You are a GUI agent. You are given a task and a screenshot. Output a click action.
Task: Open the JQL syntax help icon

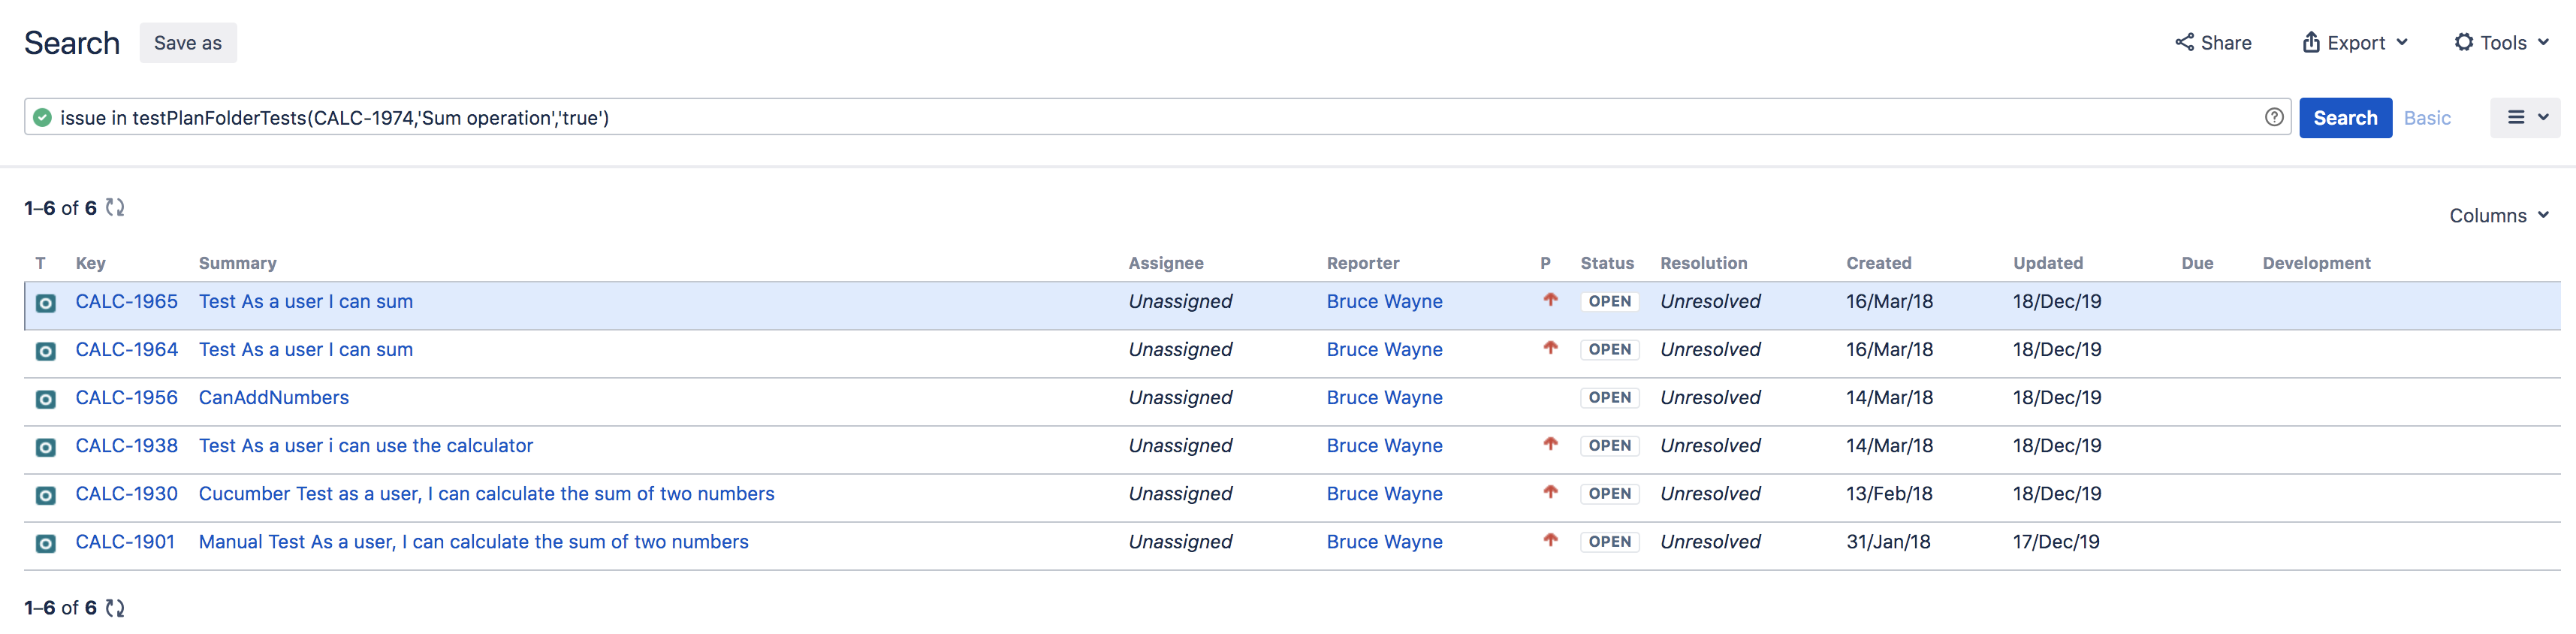[x=2274, y=117]
